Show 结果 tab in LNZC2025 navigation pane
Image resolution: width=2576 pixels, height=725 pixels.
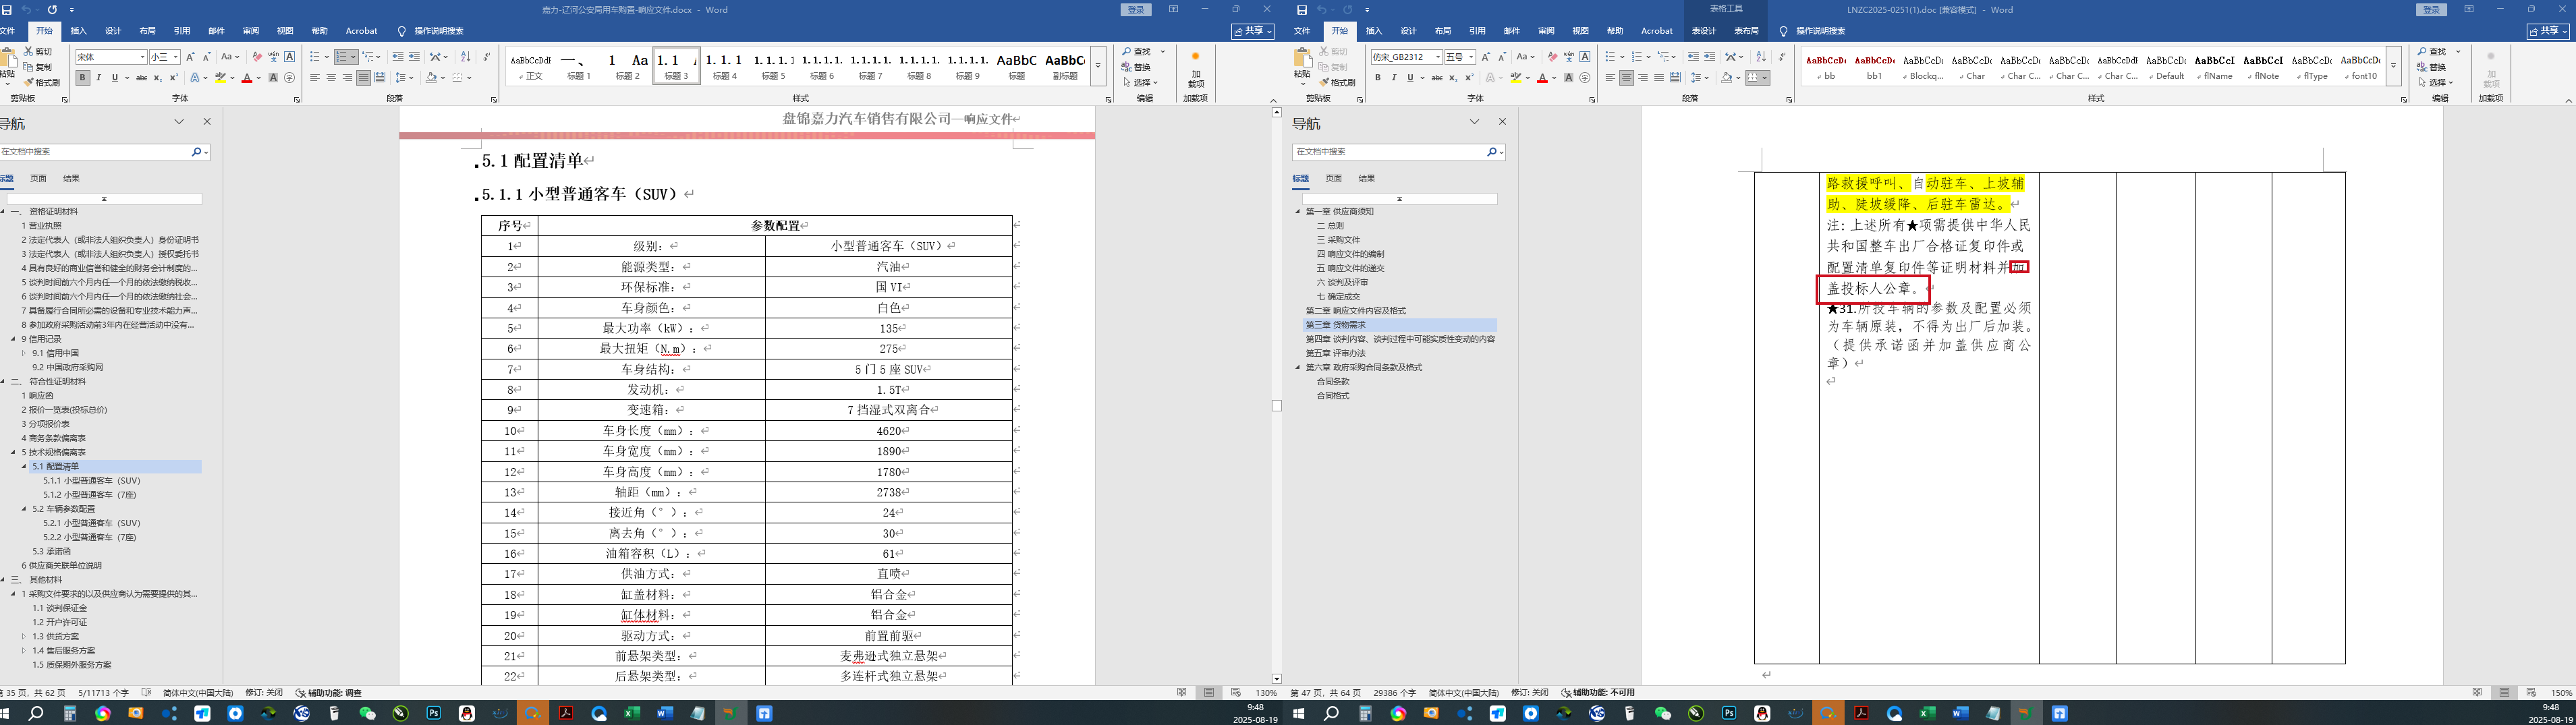(1367, 179)
